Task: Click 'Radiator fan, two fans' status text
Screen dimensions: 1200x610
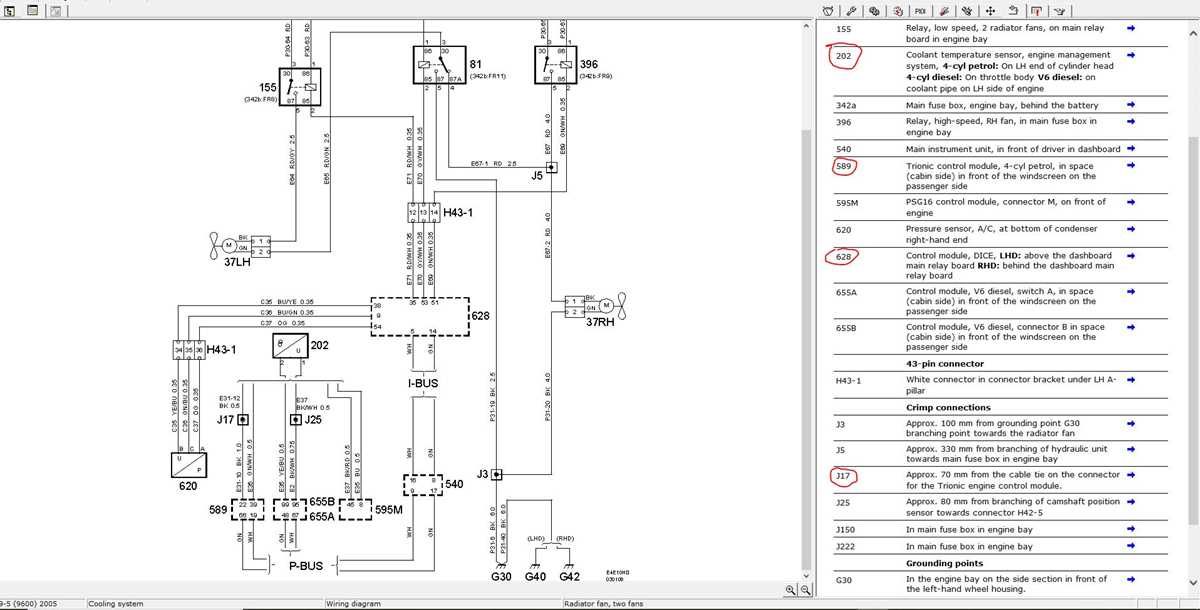Action: click(604, 604)
